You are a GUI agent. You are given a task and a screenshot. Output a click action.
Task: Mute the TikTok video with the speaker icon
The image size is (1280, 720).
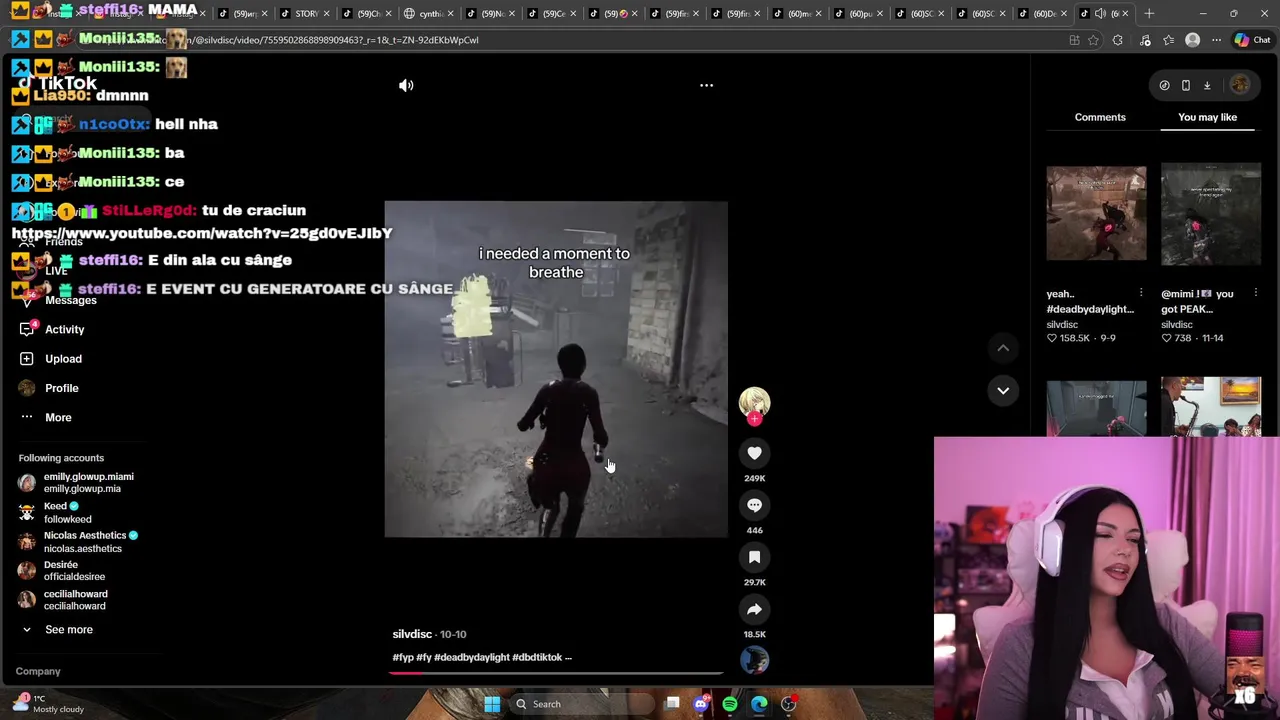(x=406, y=85)
